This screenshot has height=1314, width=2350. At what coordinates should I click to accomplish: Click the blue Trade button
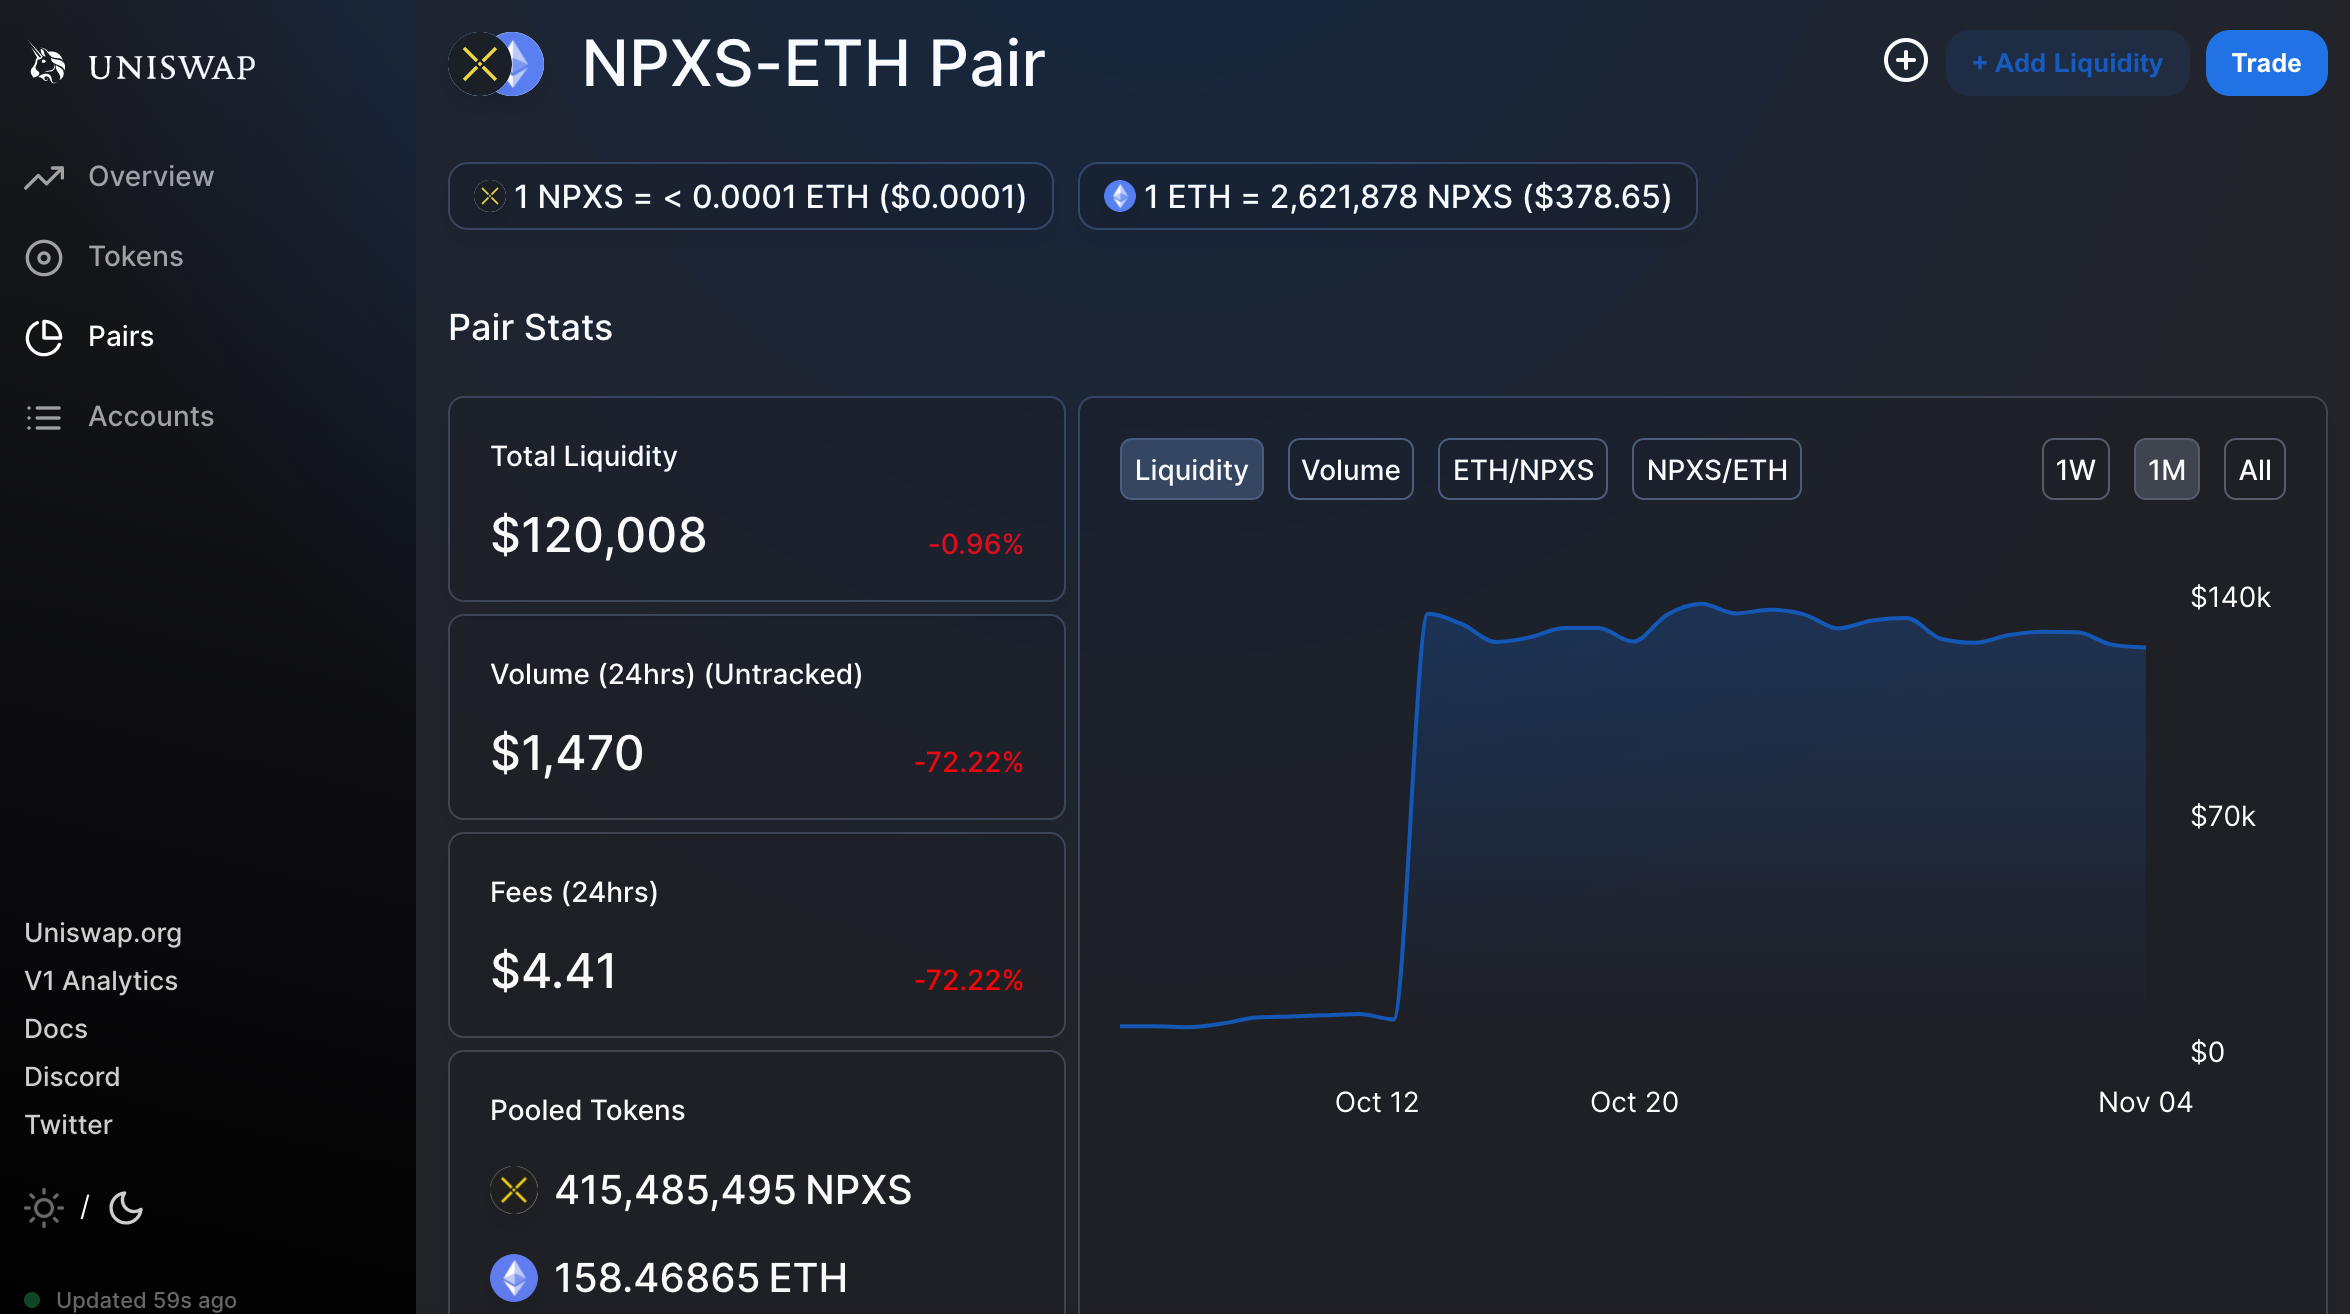tap(2266, 63)
